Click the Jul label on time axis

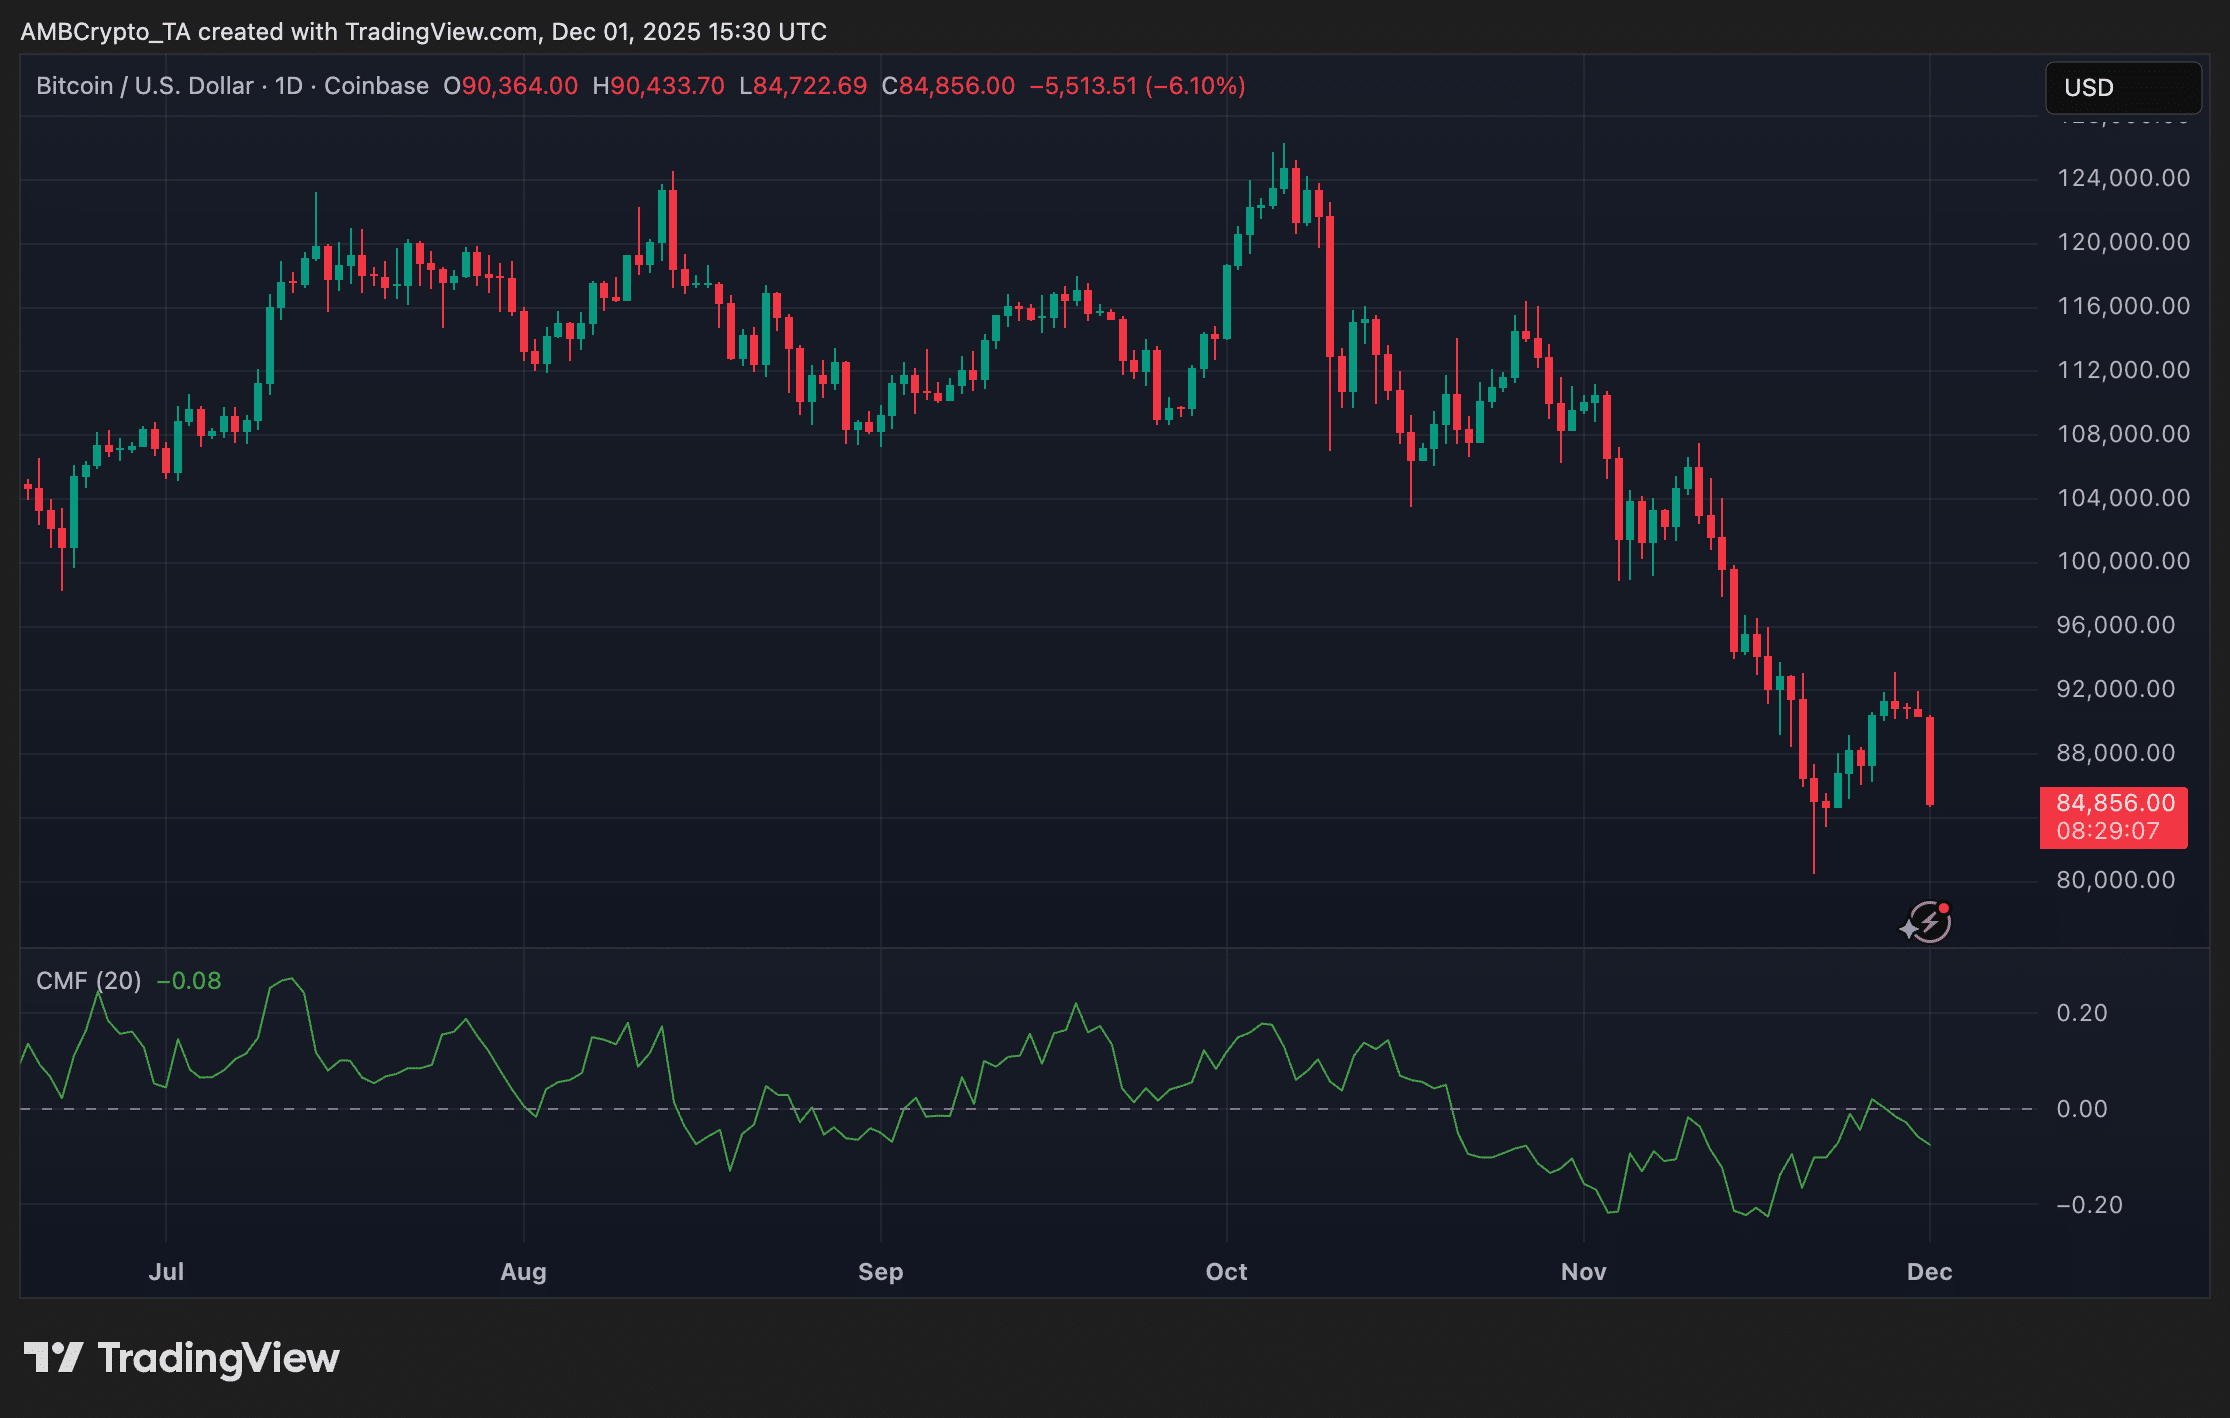click(x=166, y=1272)
